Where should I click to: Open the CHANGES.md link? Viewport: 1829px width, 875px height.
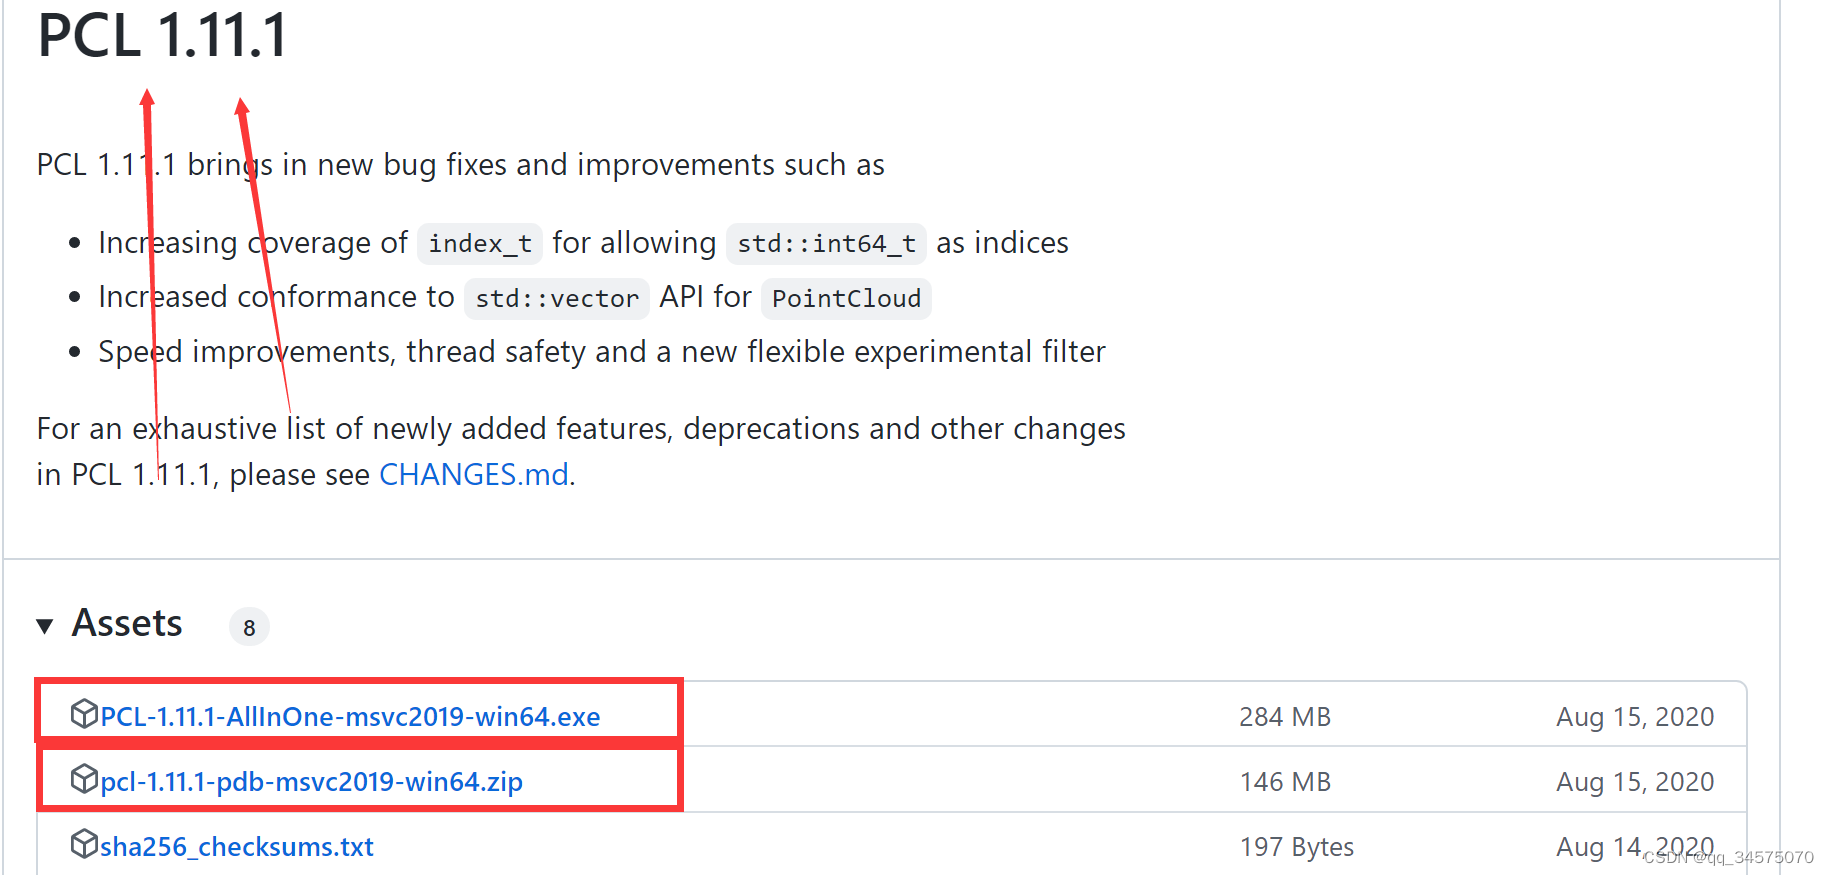coord(473,474)
